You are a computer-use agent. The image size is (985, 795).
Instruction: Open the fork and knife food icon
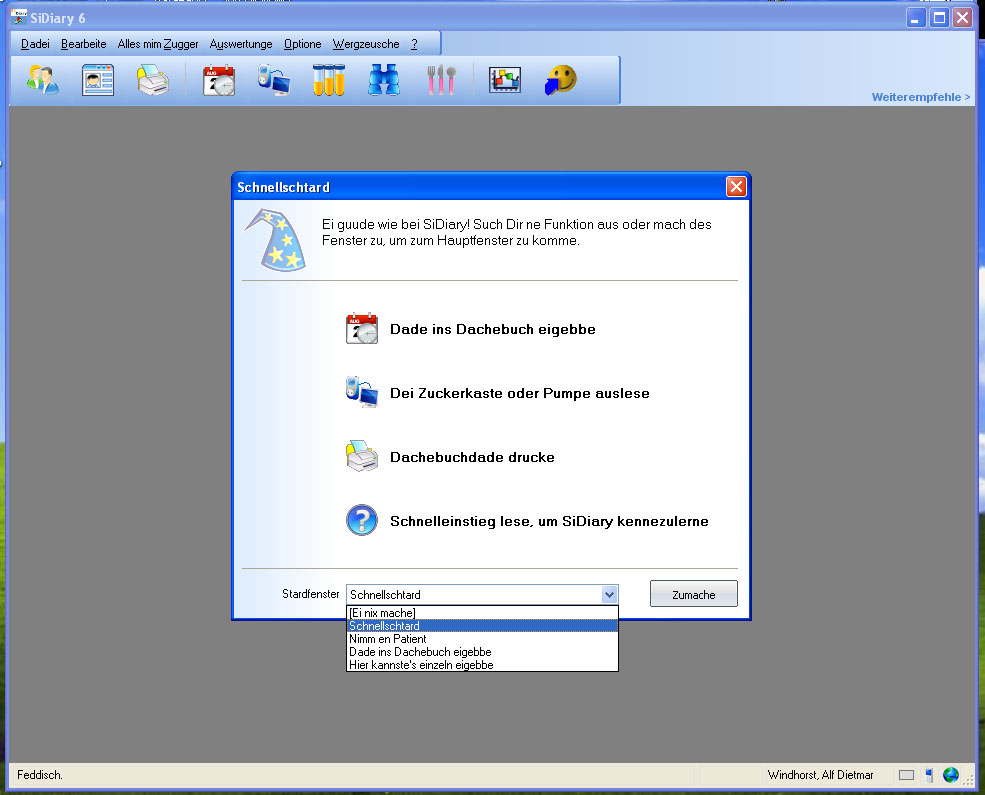coord(440,80)
